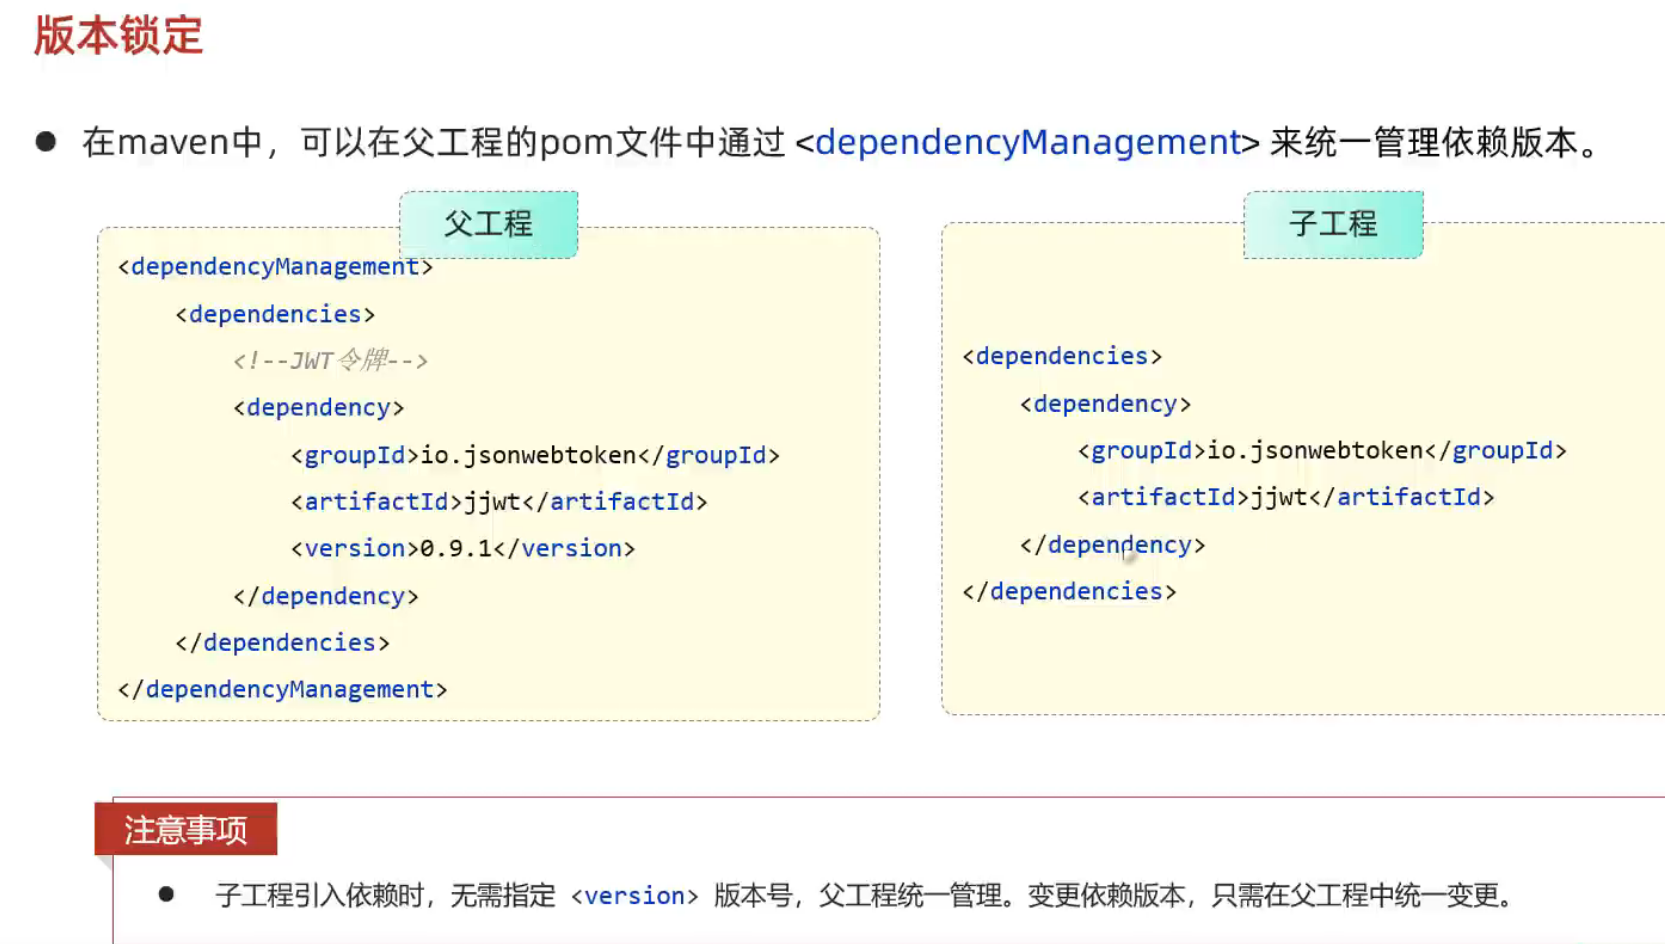Click the groupId line in the parent project code
1665x944 pixels.
(535, 456)
